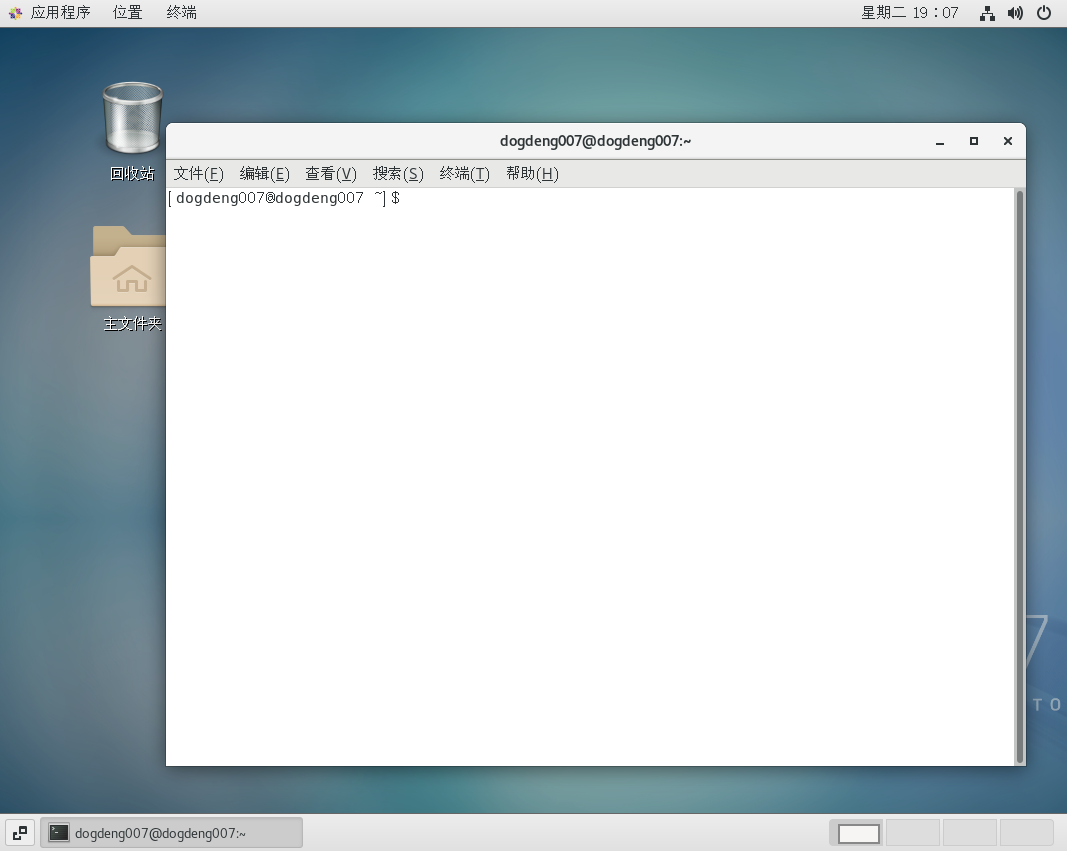
Task: Open the 搜索(S) menu
Action: pyautogui.click(x=398, y=174)
